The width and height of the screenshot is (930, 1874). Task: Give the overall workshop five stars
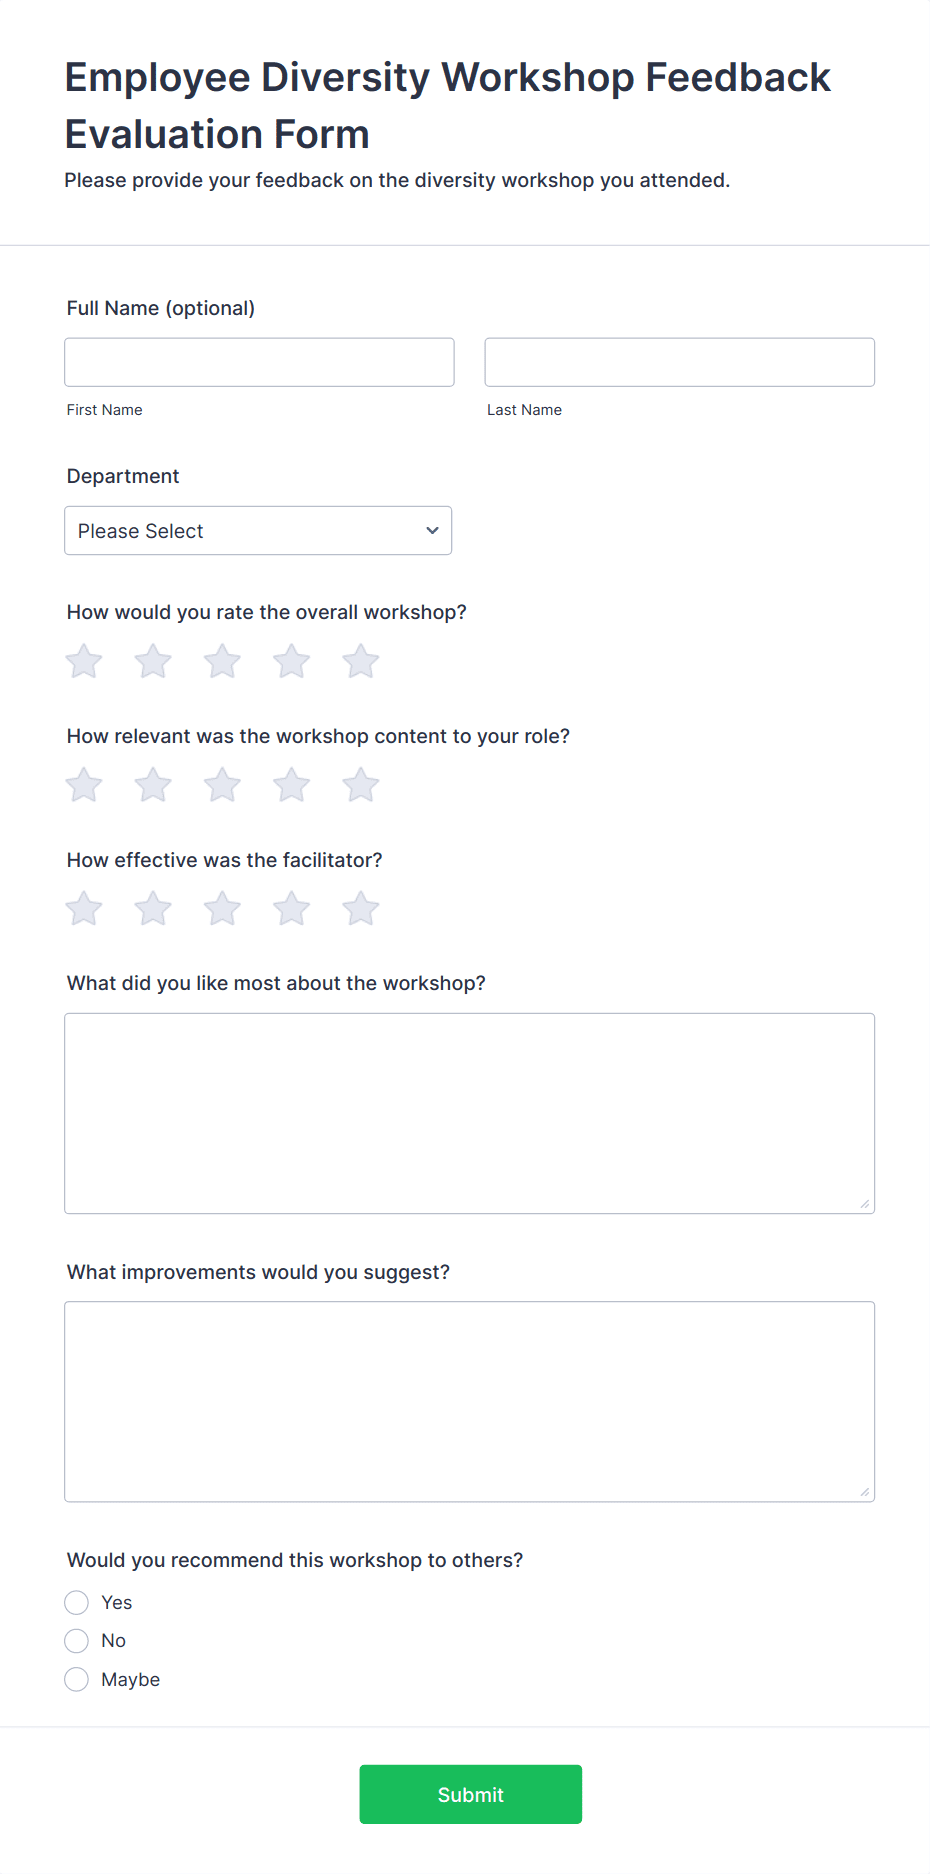(360, 661)
